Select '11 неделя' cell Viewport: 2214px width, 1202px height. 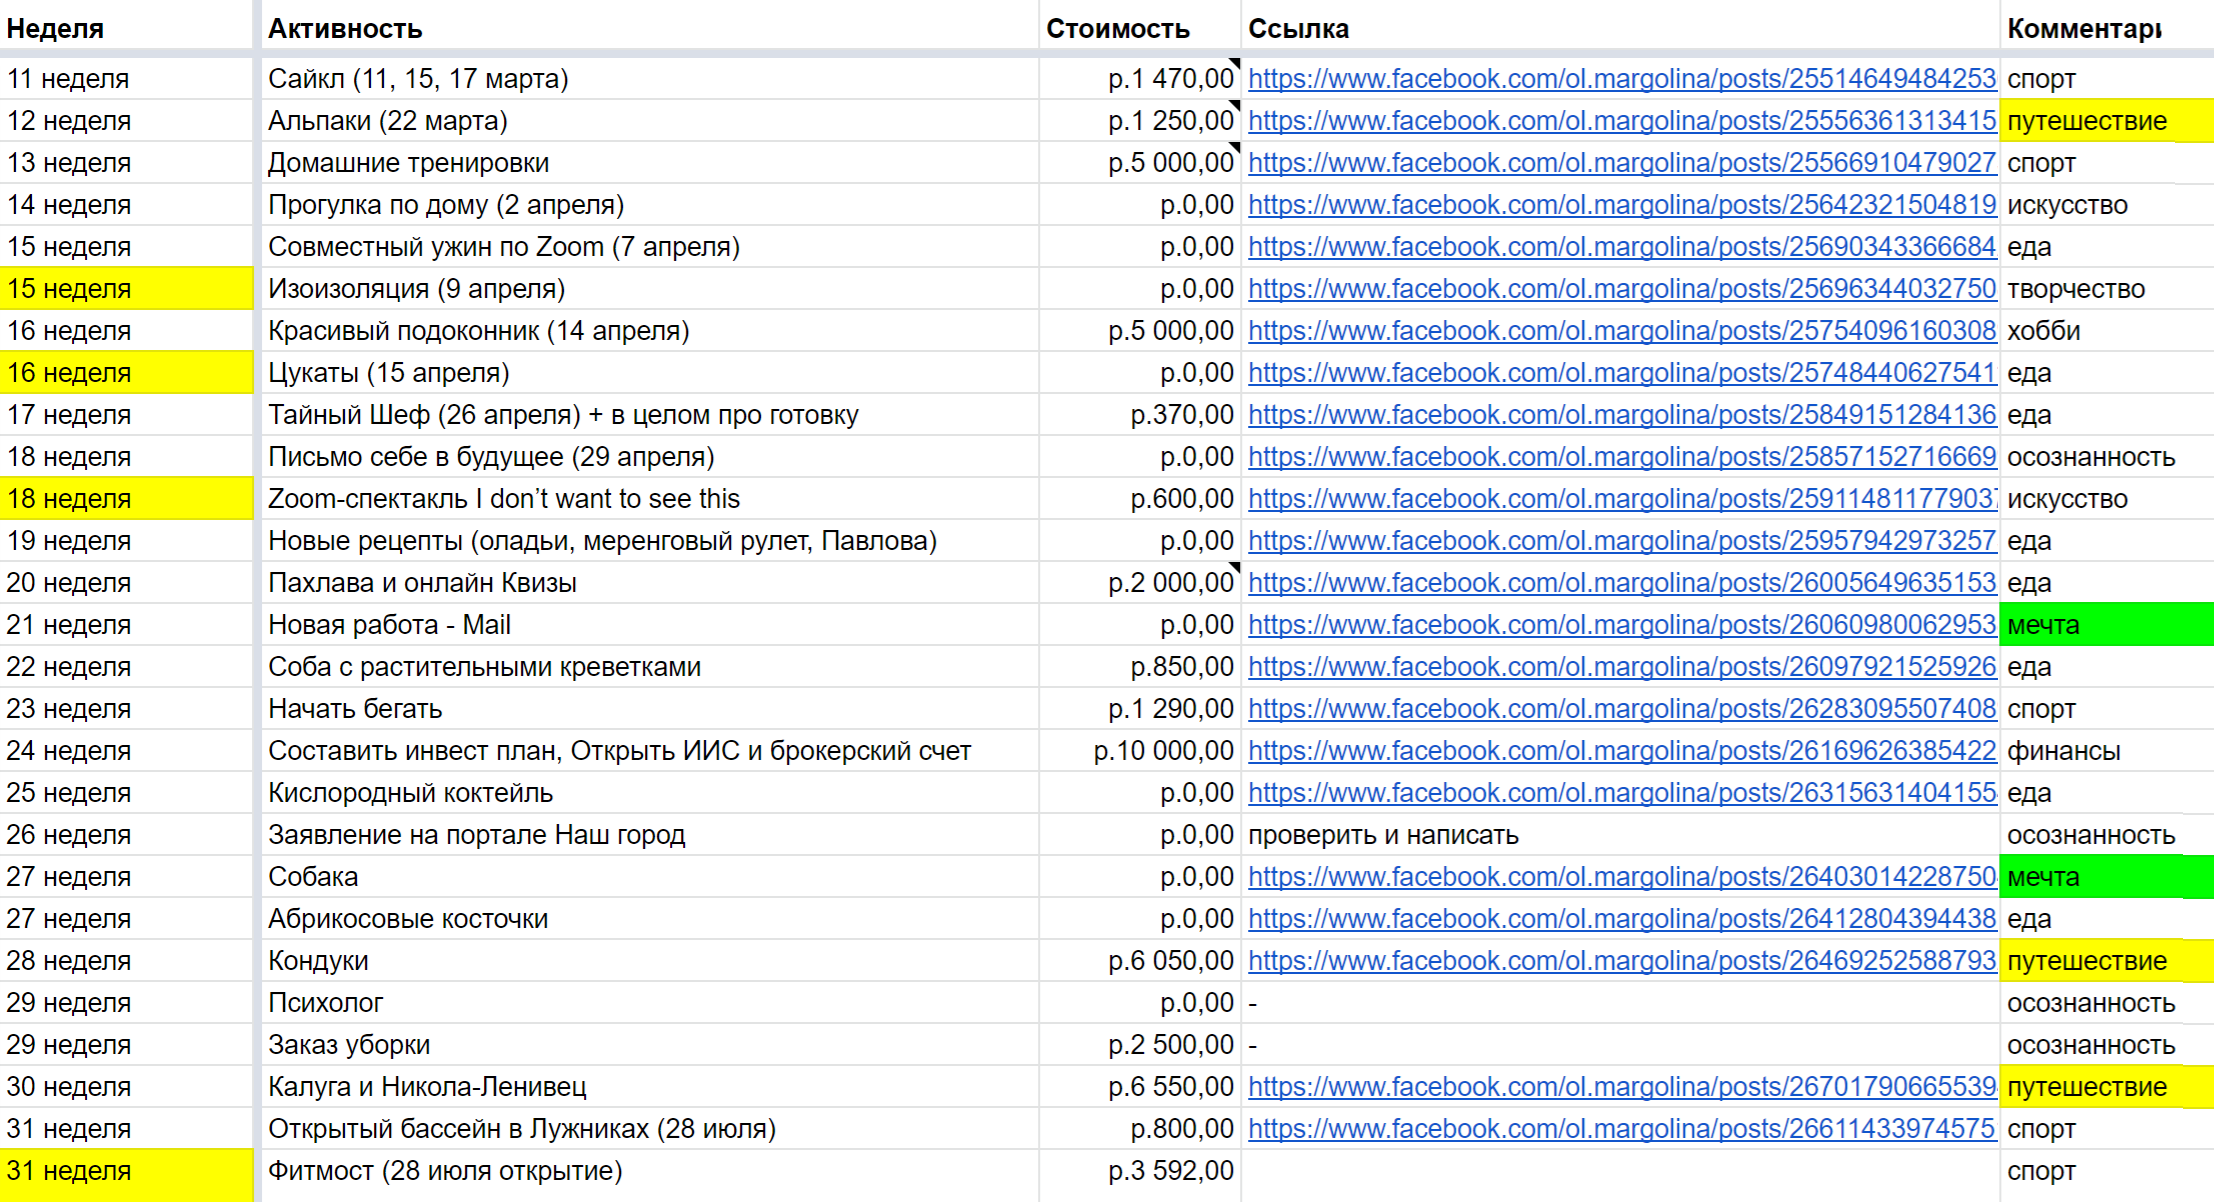[127, 78]
